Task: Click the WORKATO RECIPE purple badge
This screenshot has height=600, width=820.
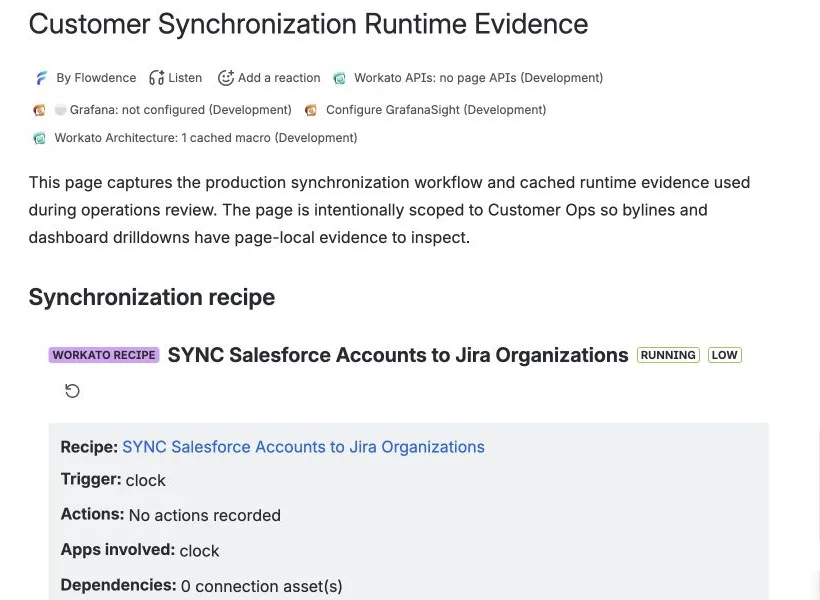Action: (104, 355)
